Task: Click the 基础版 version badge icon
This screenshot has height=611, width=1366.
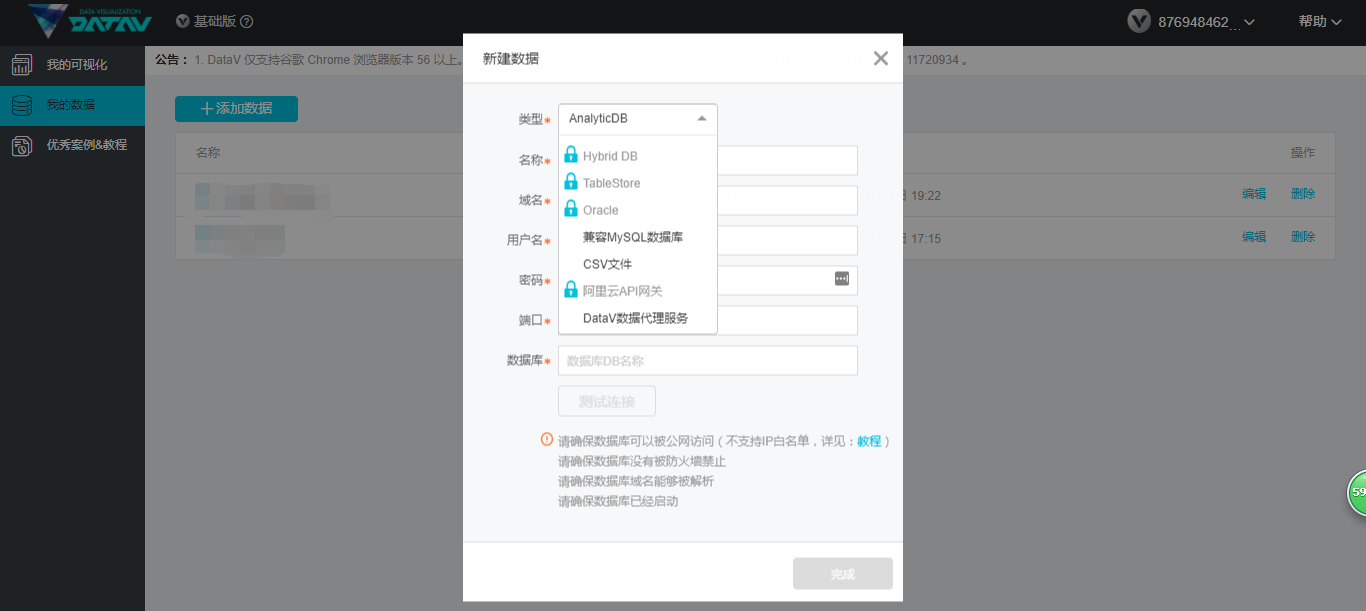Action: click(x=182, y=21)
